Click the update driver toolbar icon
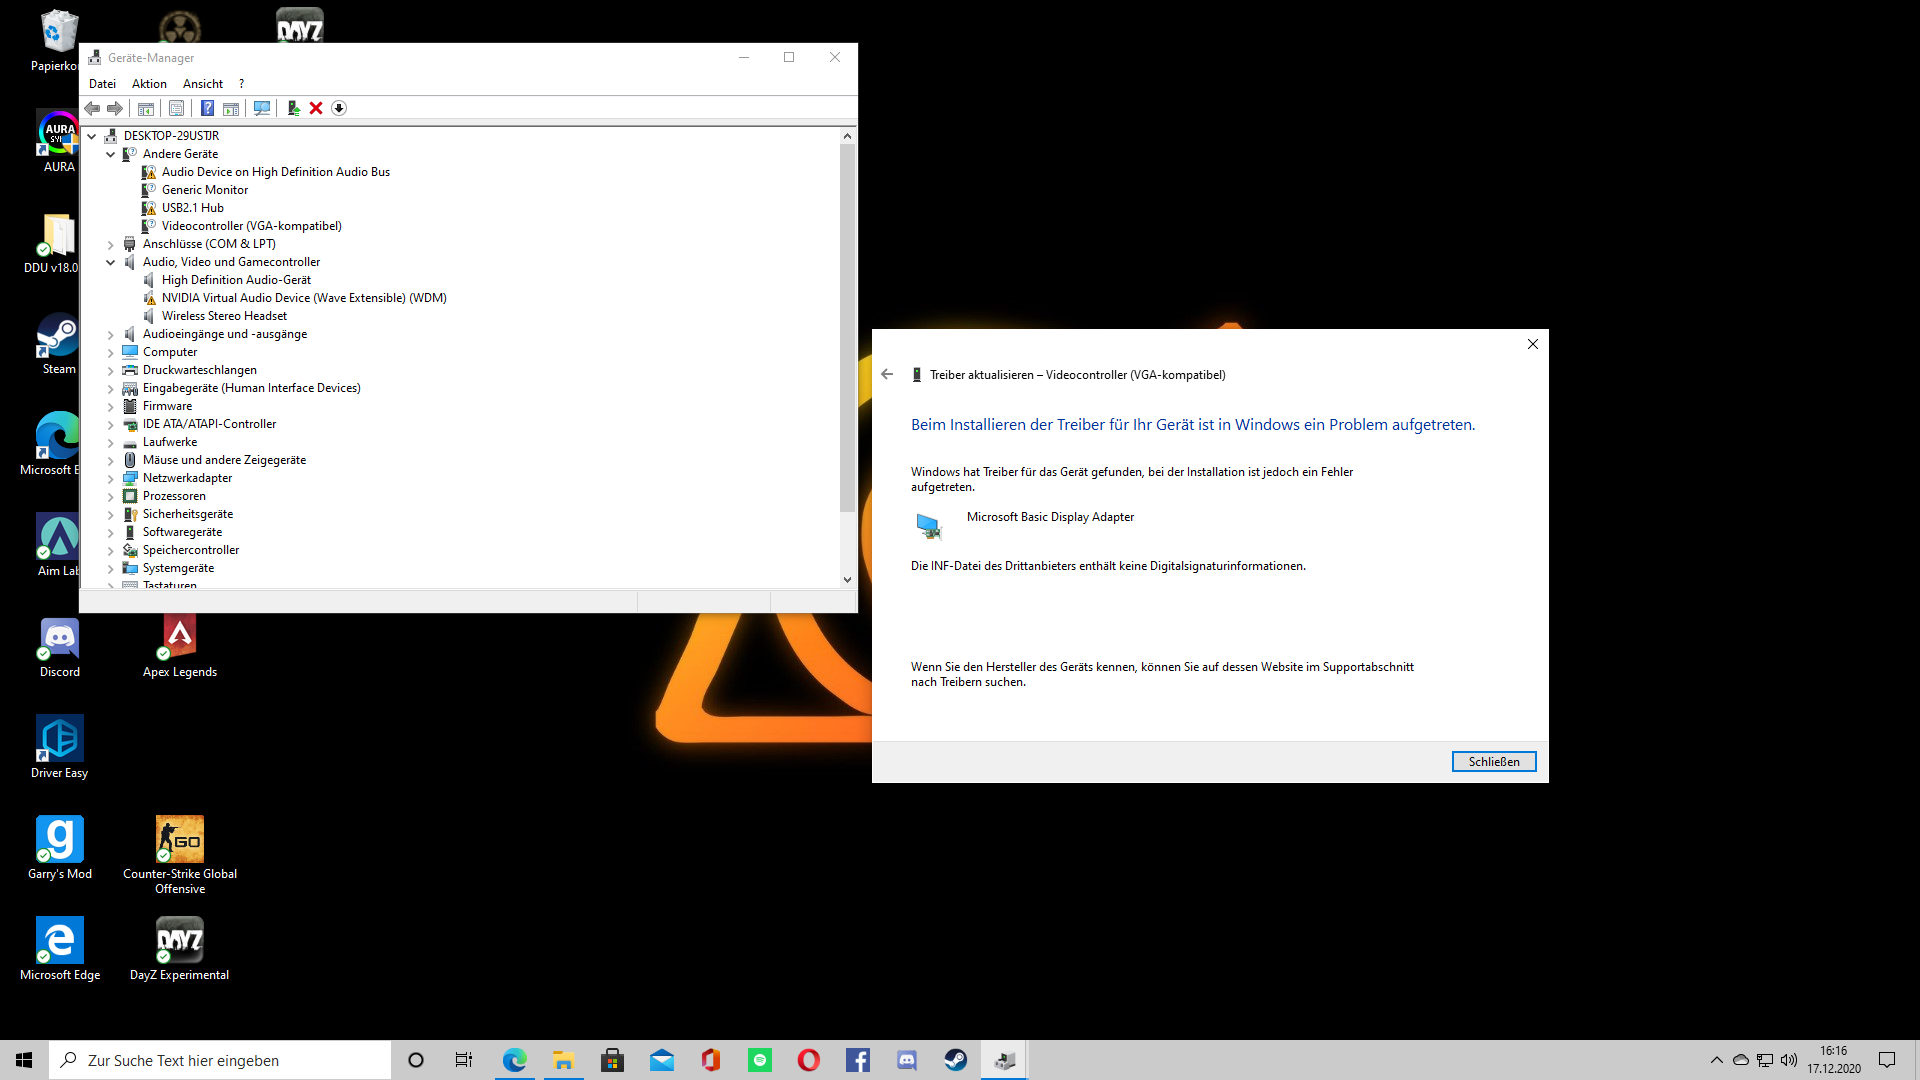This screenshot has width=1920, height=1080. (x=293, y=108)
